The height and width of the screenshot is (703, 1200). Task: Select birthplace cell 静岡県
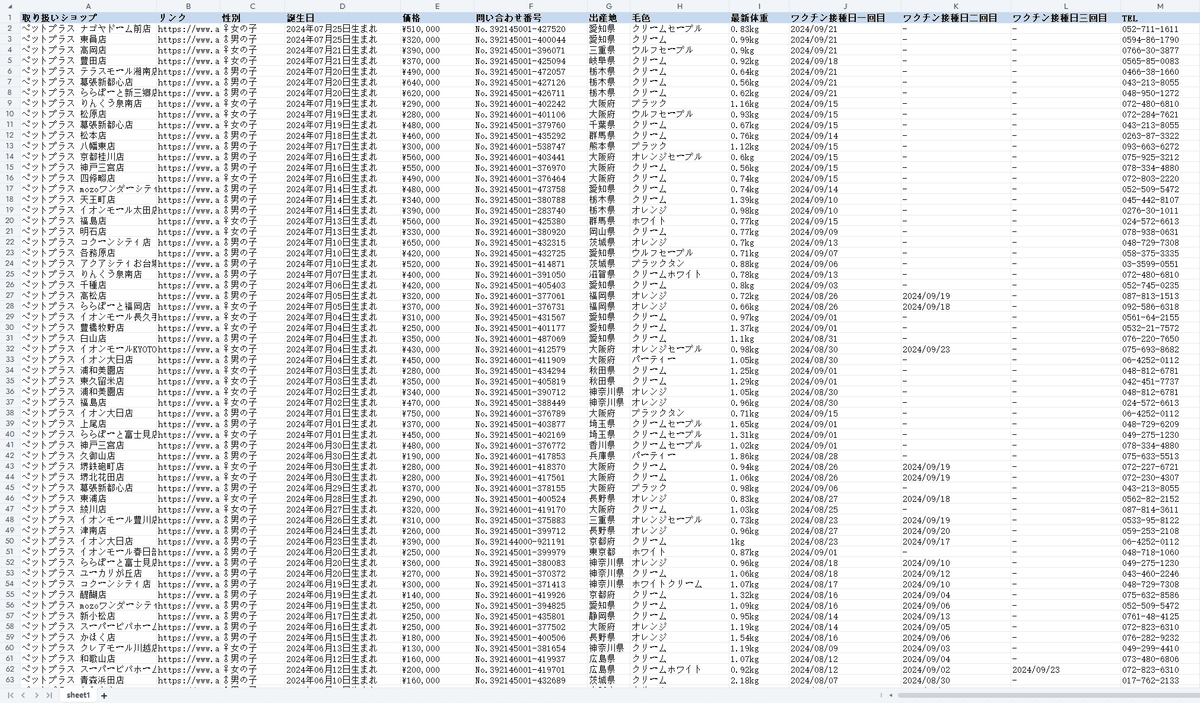[609, 616]
